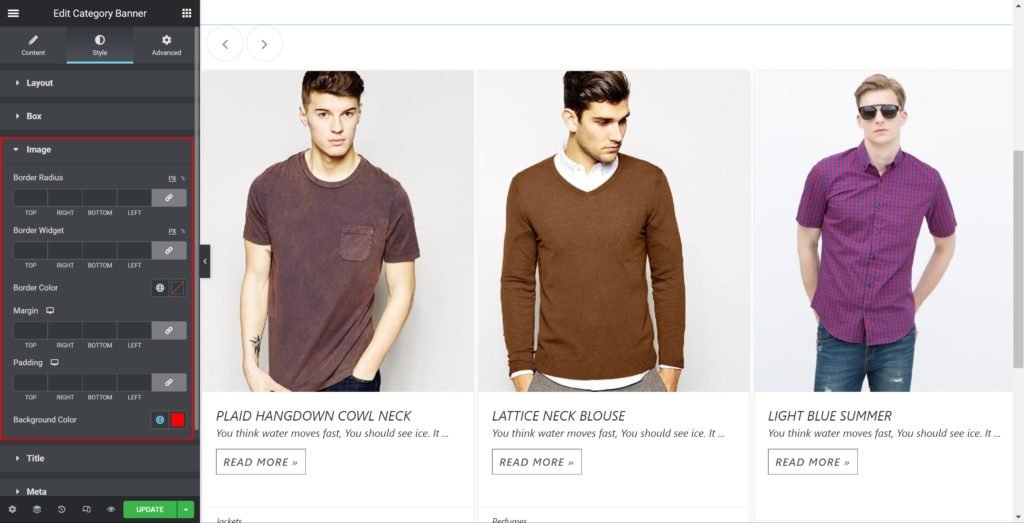
Task: Toggle linked values for Border Widget
Action: [x=169, y=250]
